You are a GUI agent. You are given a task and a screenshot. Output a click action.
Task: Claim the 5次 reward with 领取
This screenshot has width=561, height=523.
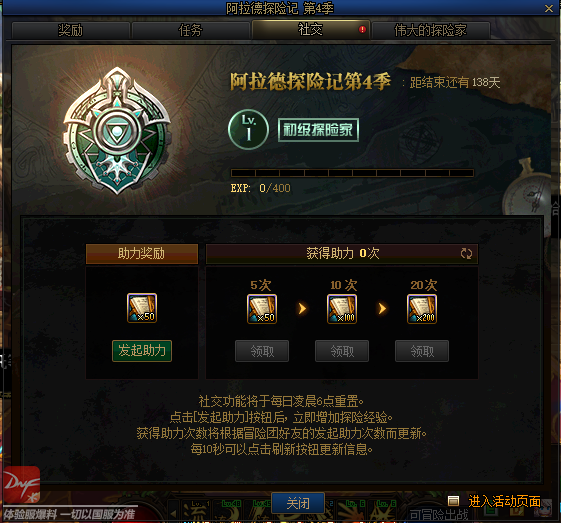coord(262,351)
